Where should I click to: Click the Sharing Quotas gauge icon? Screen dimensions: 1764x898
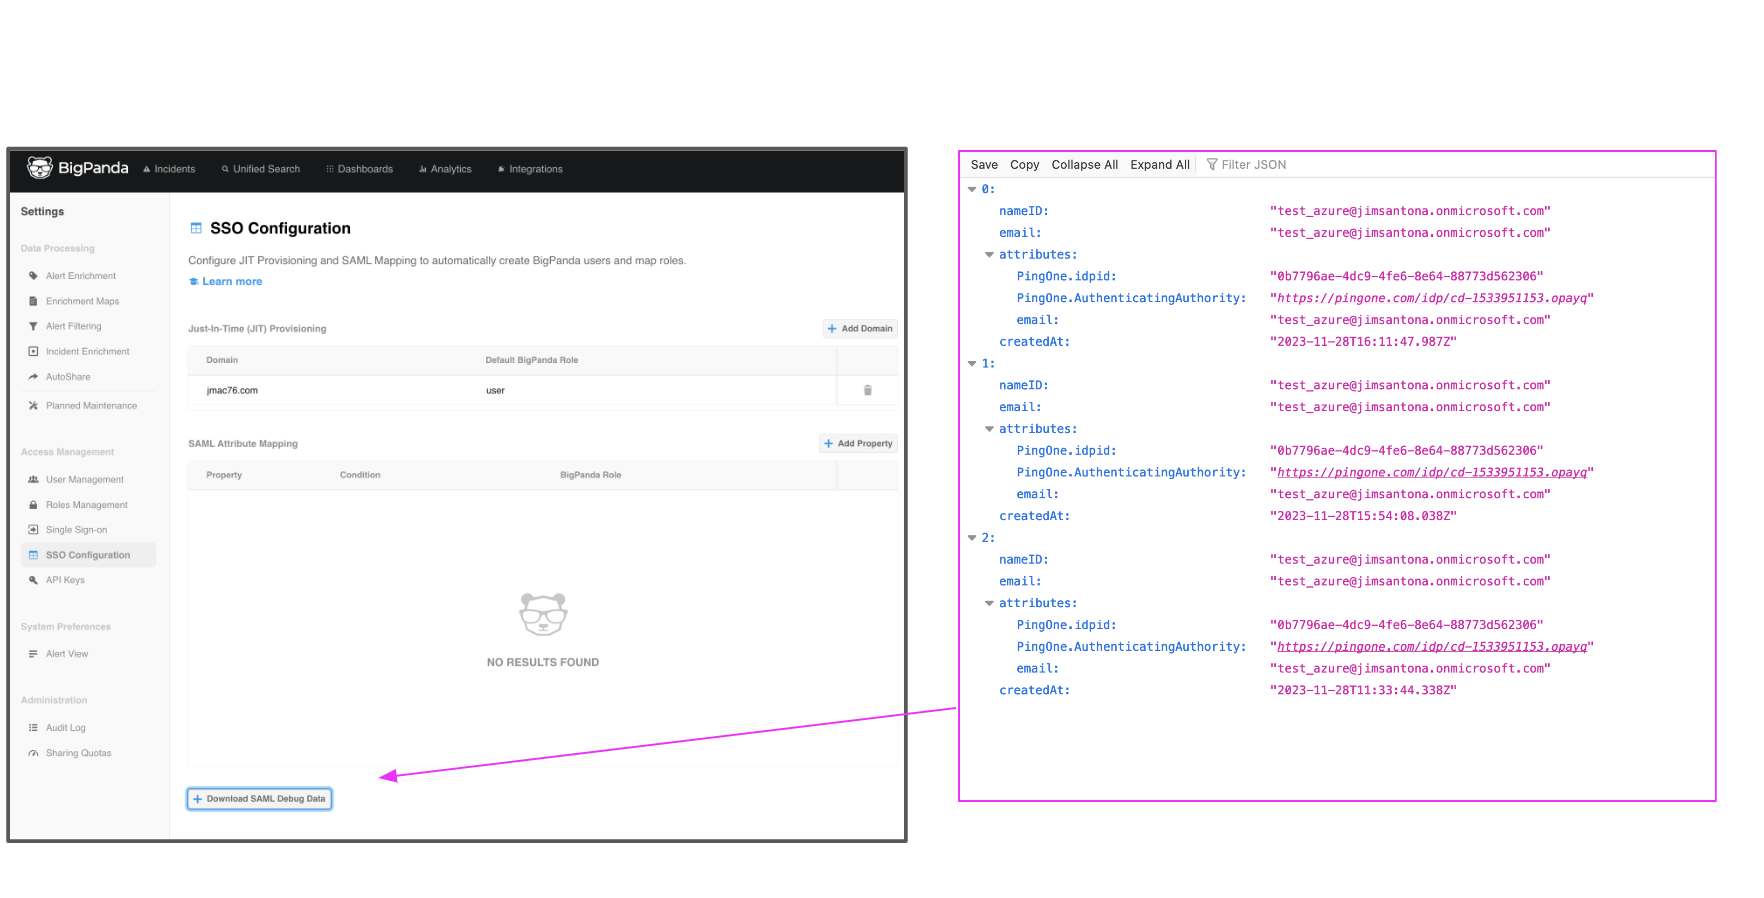tap(33, 753)
